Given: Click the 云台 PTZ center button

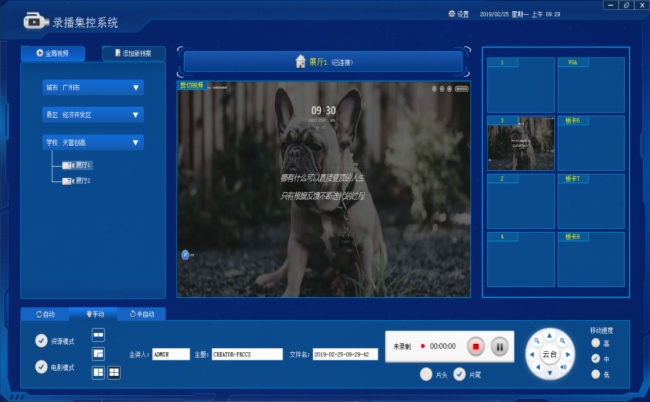Looking at the screenshot, I should [x=549, y=354].
